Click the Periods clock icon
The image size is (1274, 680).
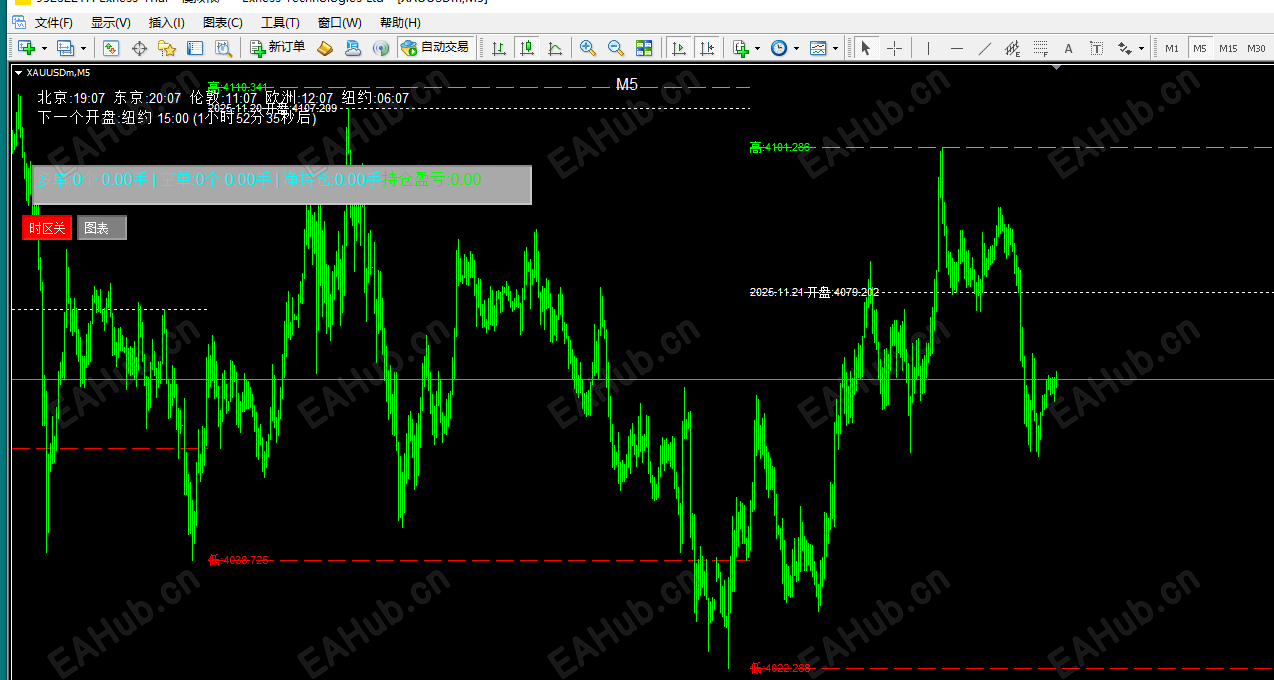(x=778, y=47)
